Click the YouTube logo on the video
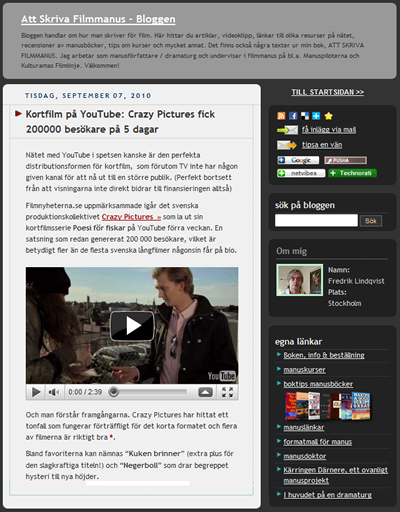 (222, 376)
